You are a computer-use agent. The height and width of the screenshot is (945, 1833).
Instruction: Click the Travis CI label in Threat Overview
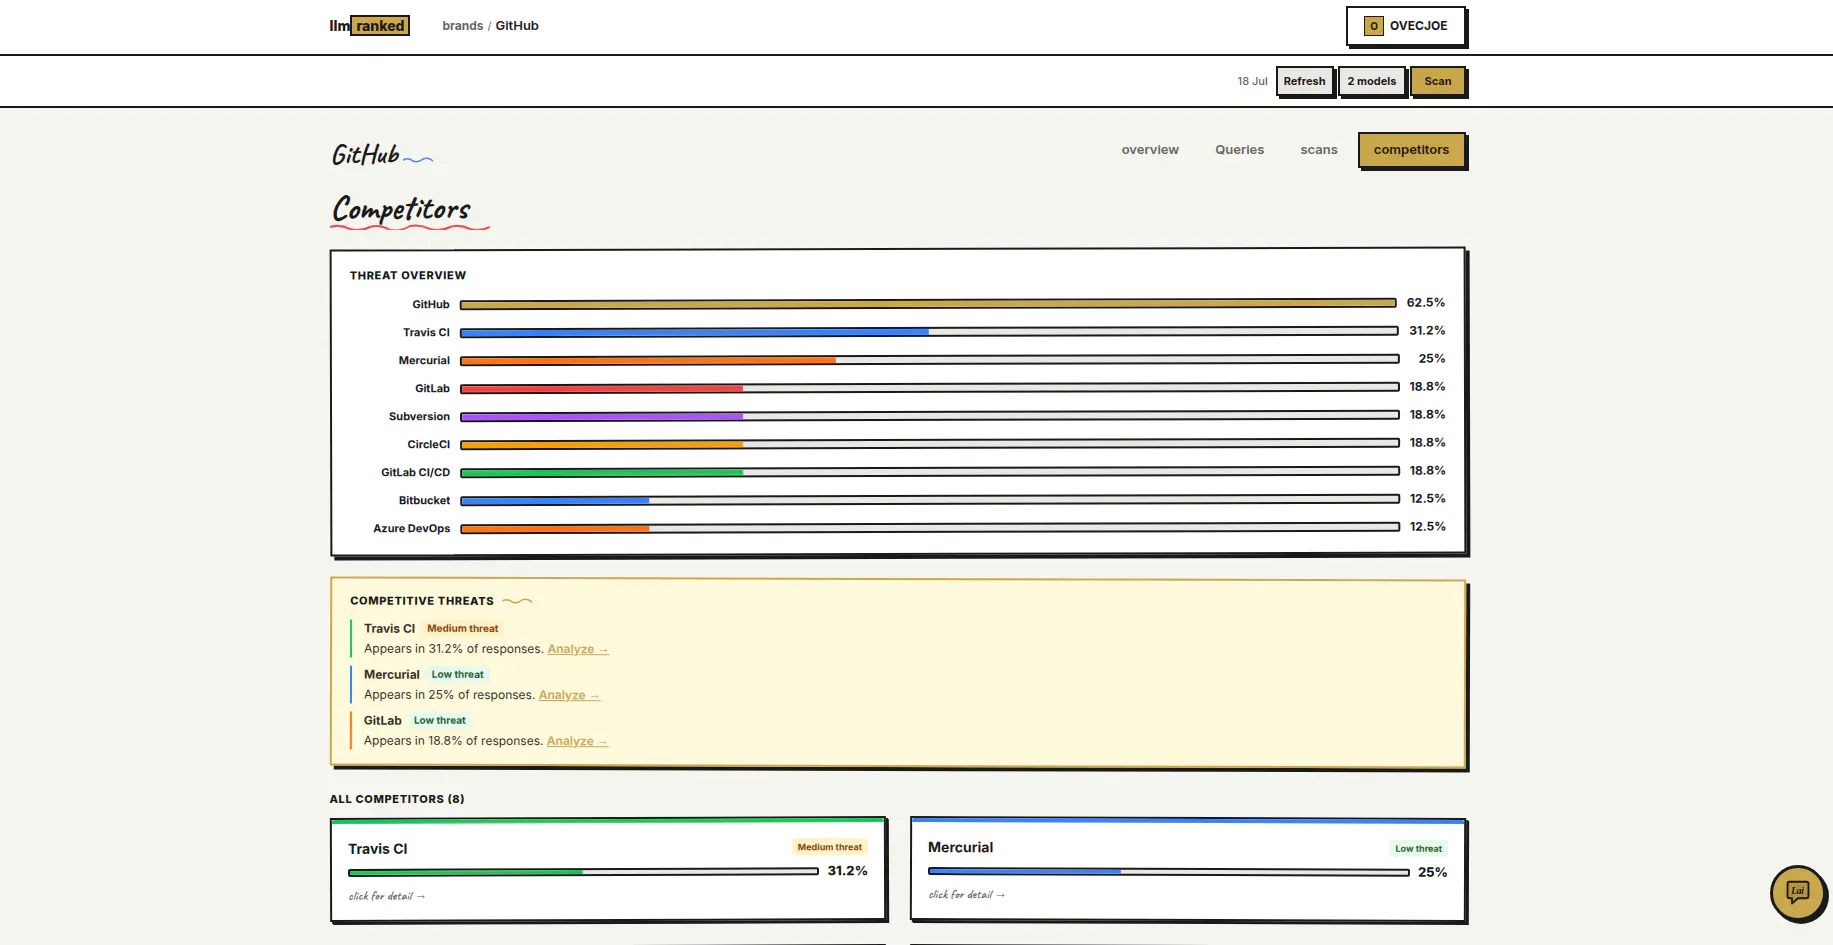(427, 332)
